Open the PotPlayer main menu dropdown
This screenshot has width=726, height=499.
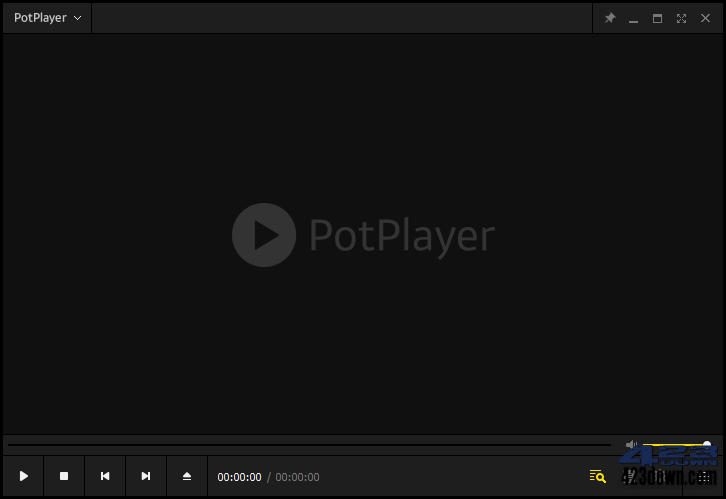47,18
